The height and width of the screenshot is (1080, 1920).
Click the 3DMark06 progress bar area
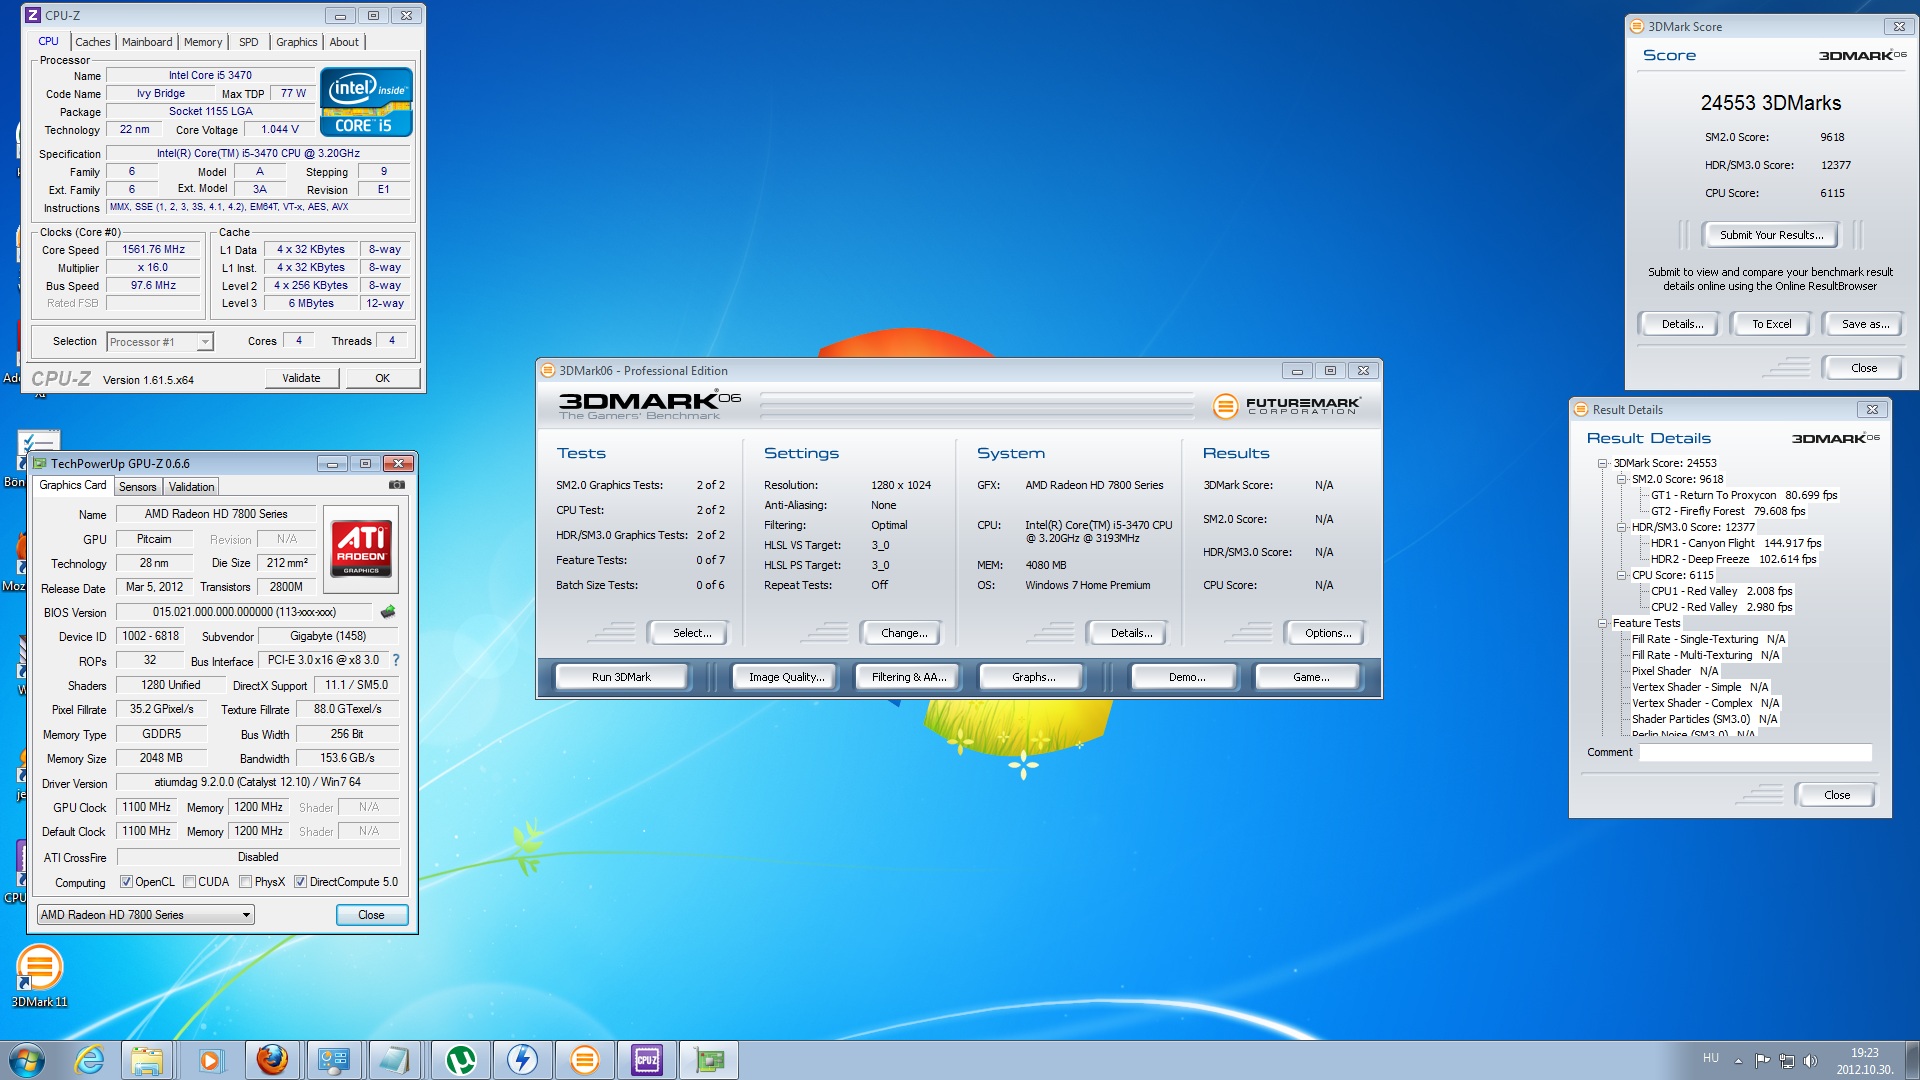coord(977,405)
